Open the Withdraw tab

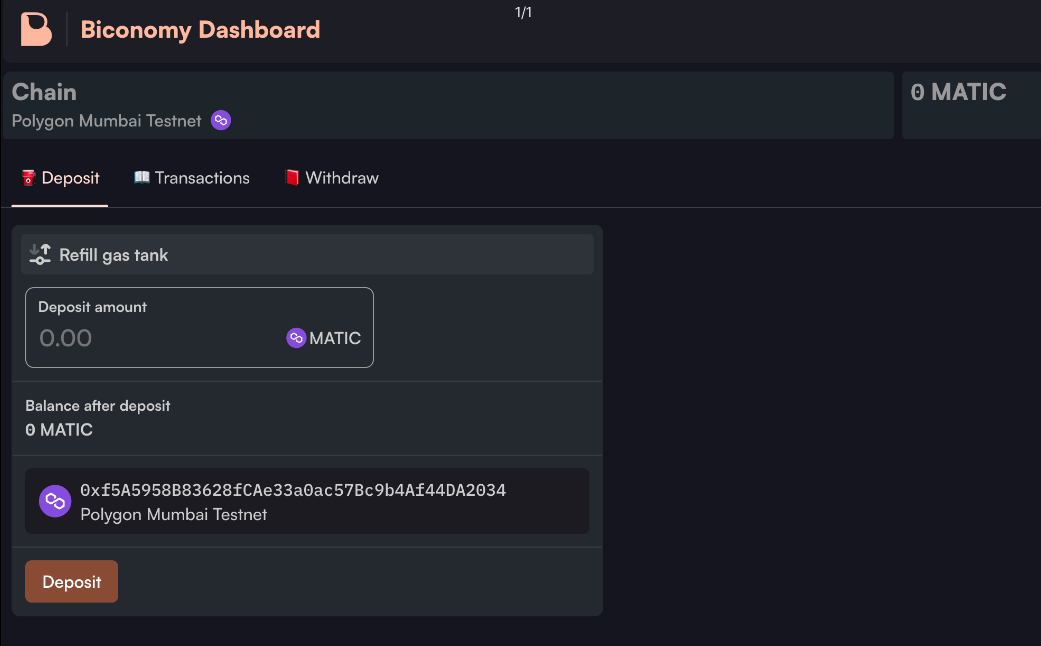click(x=341, y=178)
